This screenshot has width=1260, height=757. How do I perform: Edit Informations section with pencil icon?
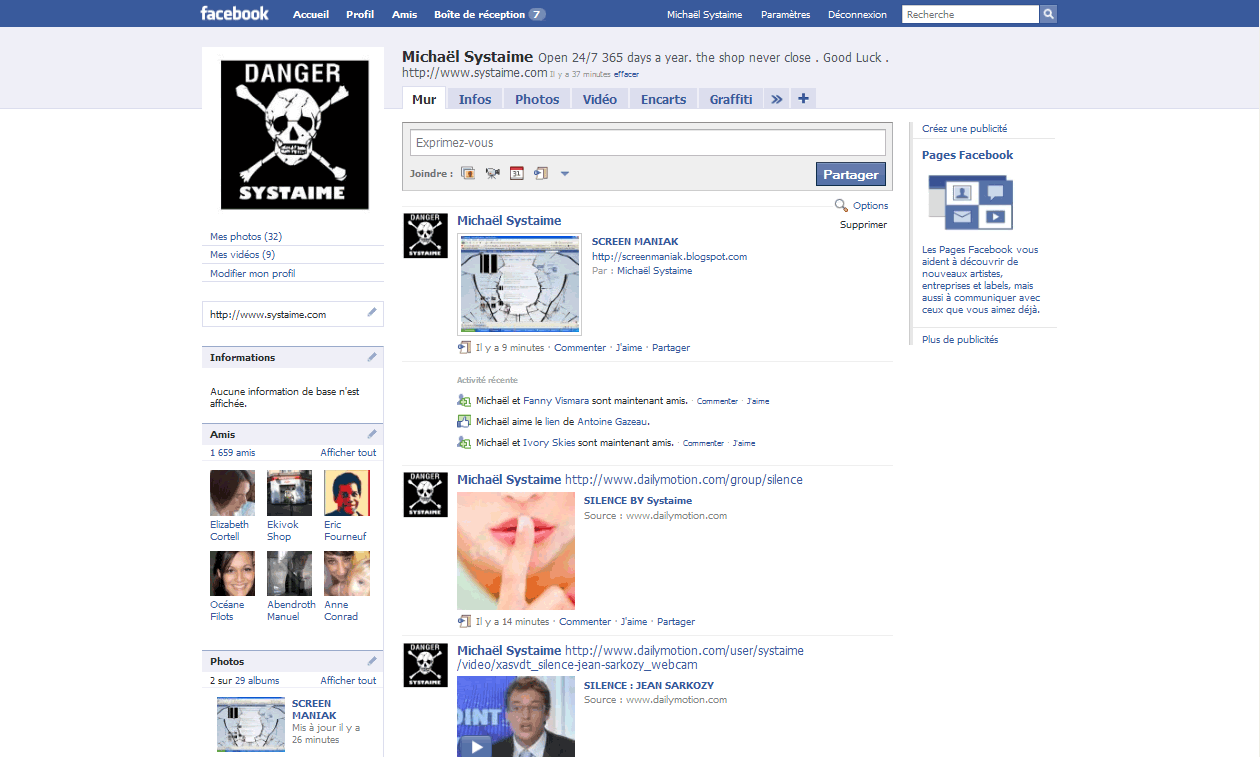click(x=372, y=356)
